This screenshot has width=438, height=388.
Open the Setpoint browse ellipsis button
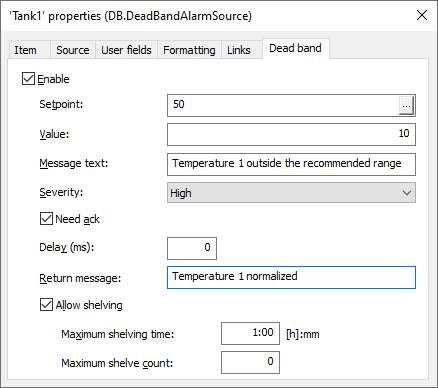tap(406, 106)
